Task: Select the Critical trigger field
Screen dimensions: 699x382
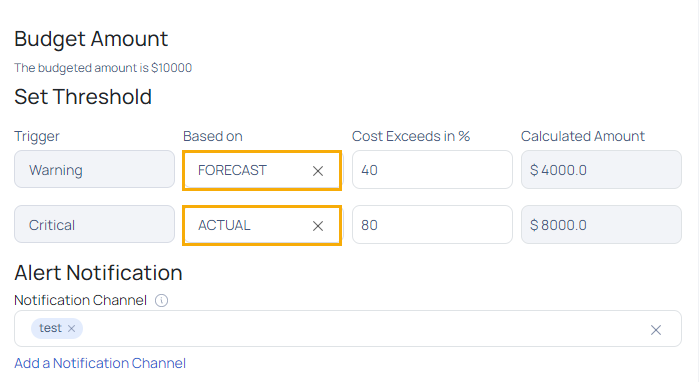Action: [x=94, y=224]
